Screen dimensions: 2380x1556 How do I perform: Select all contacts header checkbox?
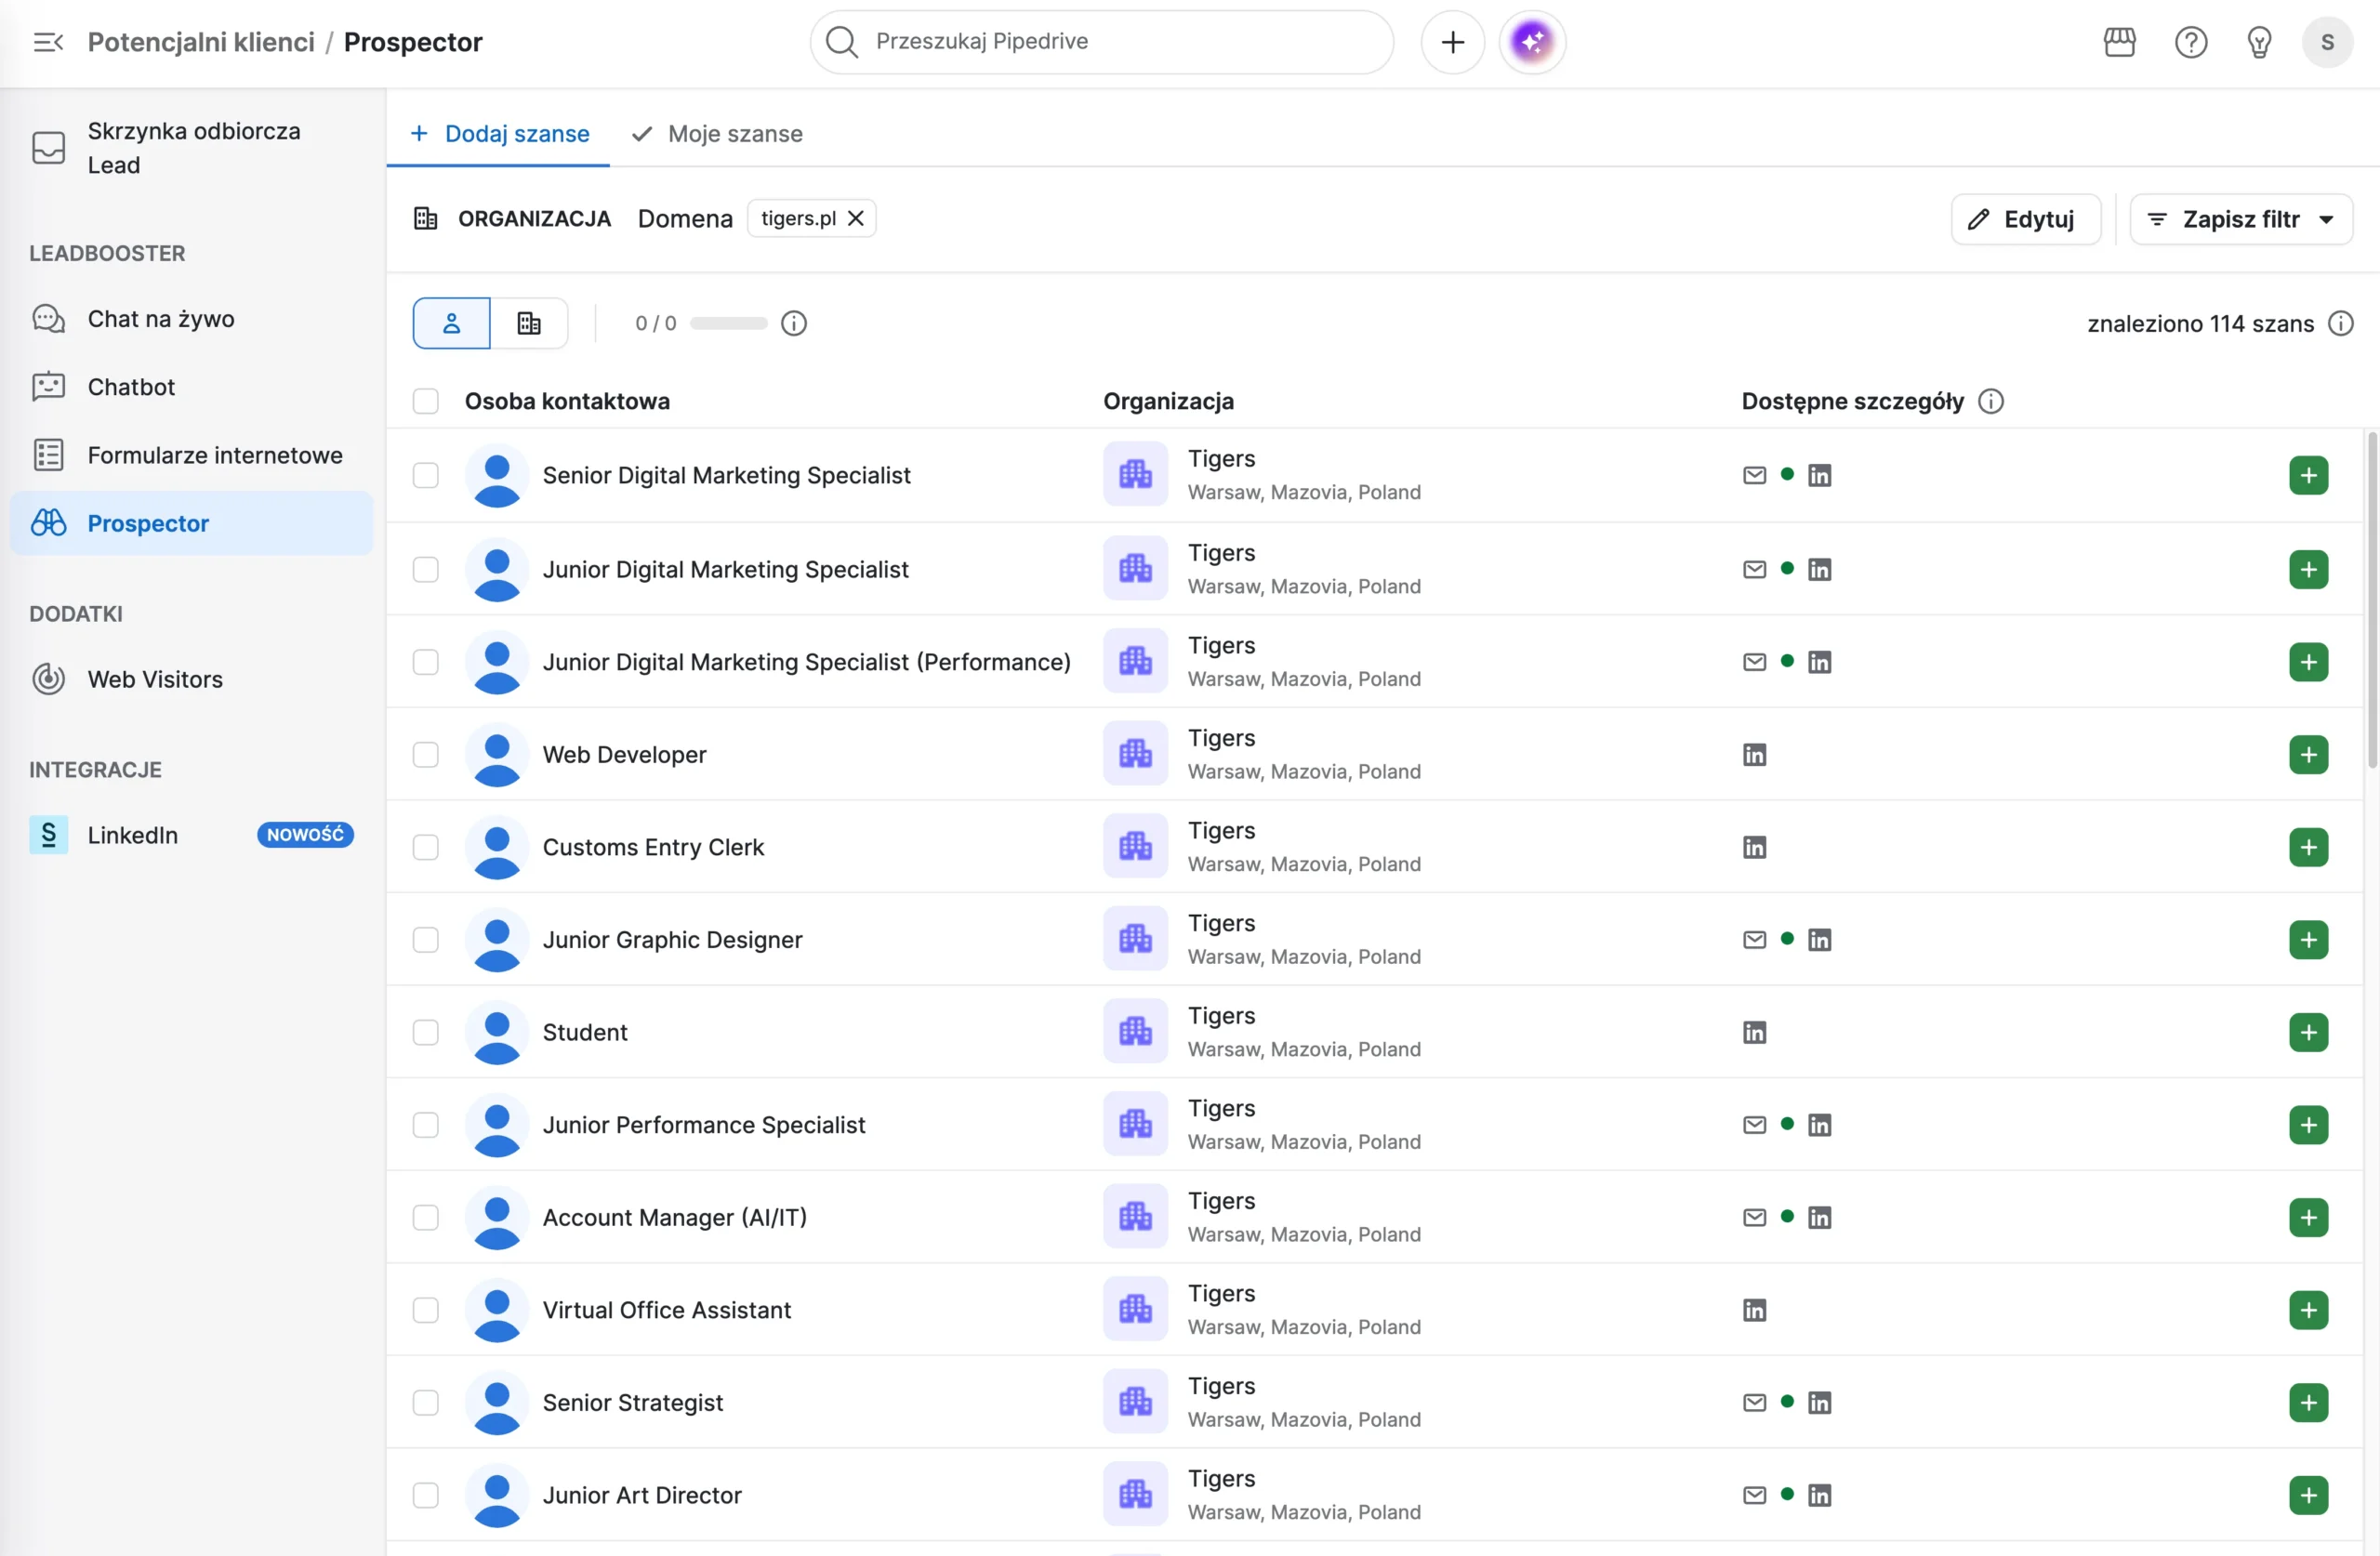[425, 401]
